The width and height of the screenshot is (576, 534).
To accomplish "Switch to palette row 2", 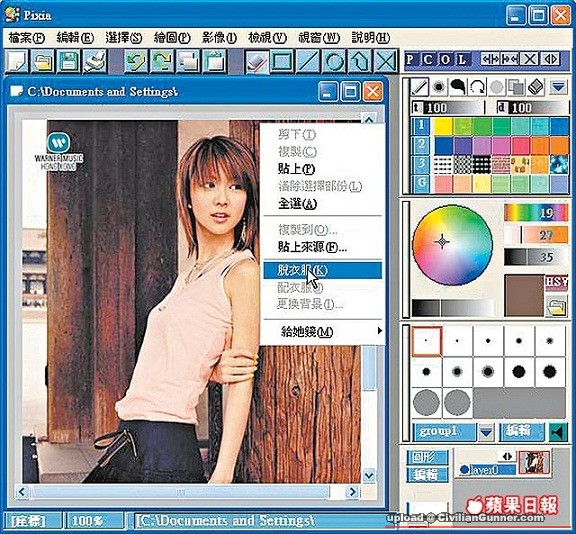I will (x=421, y=145).
